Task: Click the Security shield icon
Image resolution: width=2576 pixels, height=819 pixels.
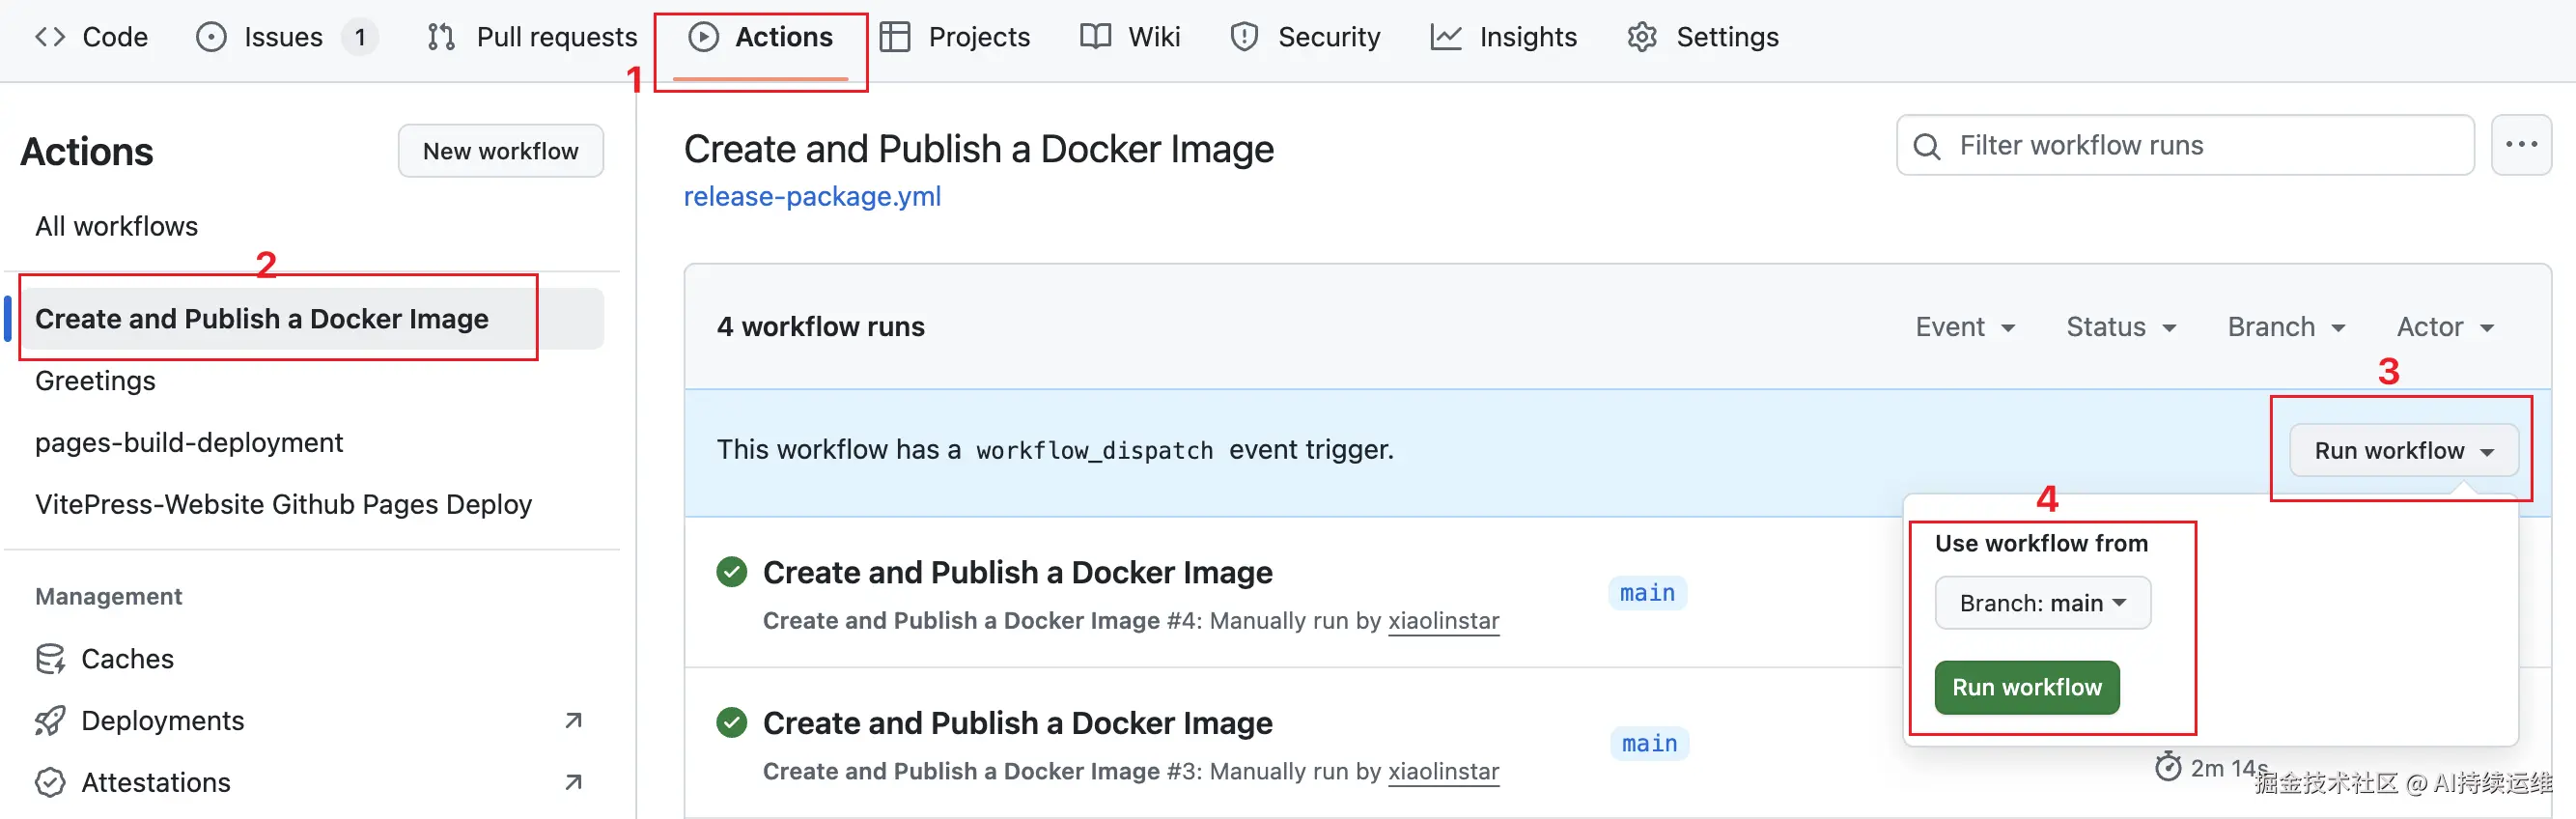Action: click(x=1244, y=37)
